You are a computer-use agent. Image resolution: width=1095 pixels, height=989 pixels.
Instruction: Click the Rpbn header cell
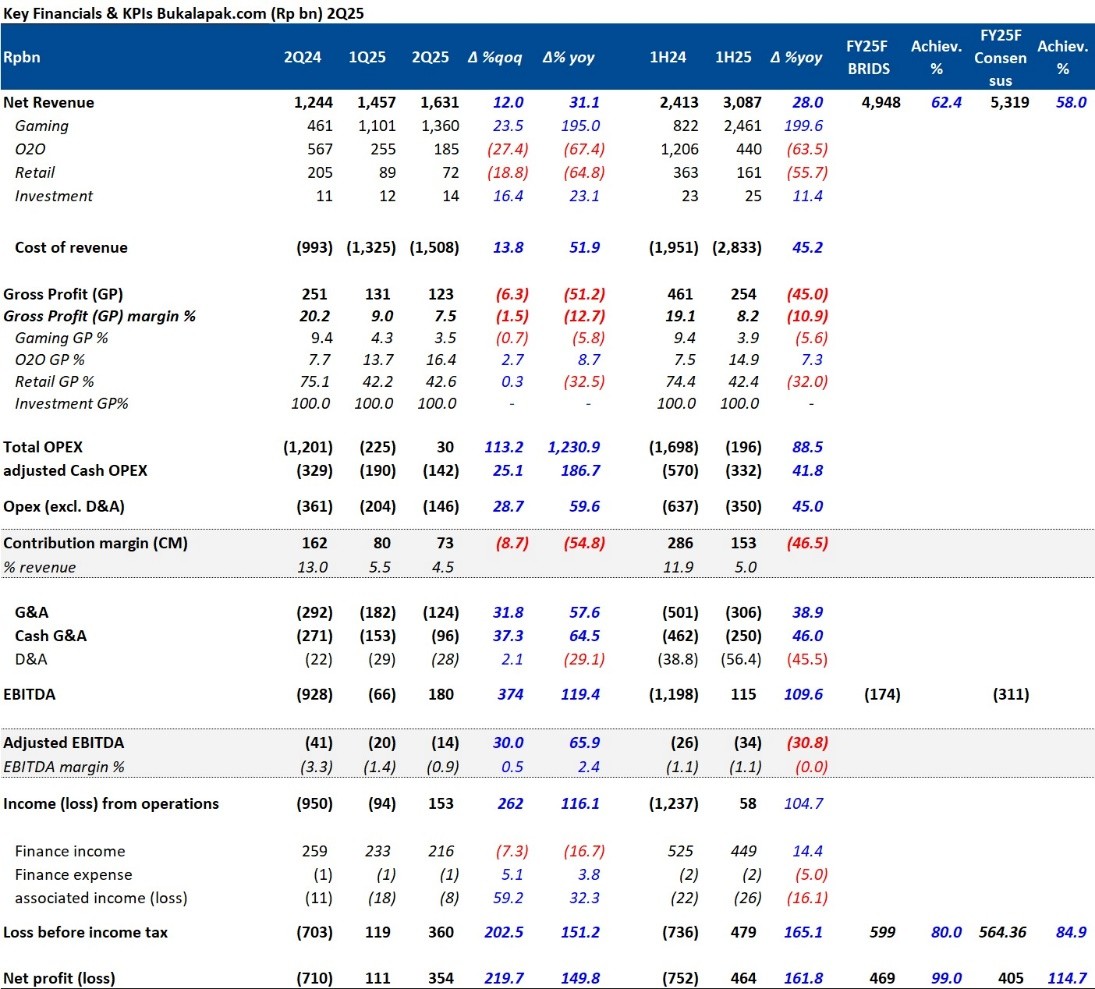[x=22, y=57]
